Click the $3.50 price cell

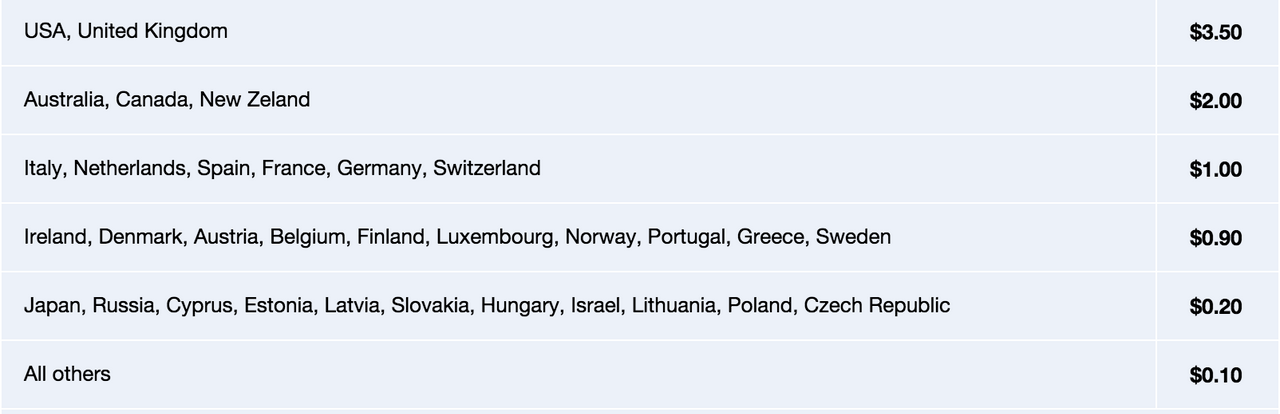coord(1216,32)
